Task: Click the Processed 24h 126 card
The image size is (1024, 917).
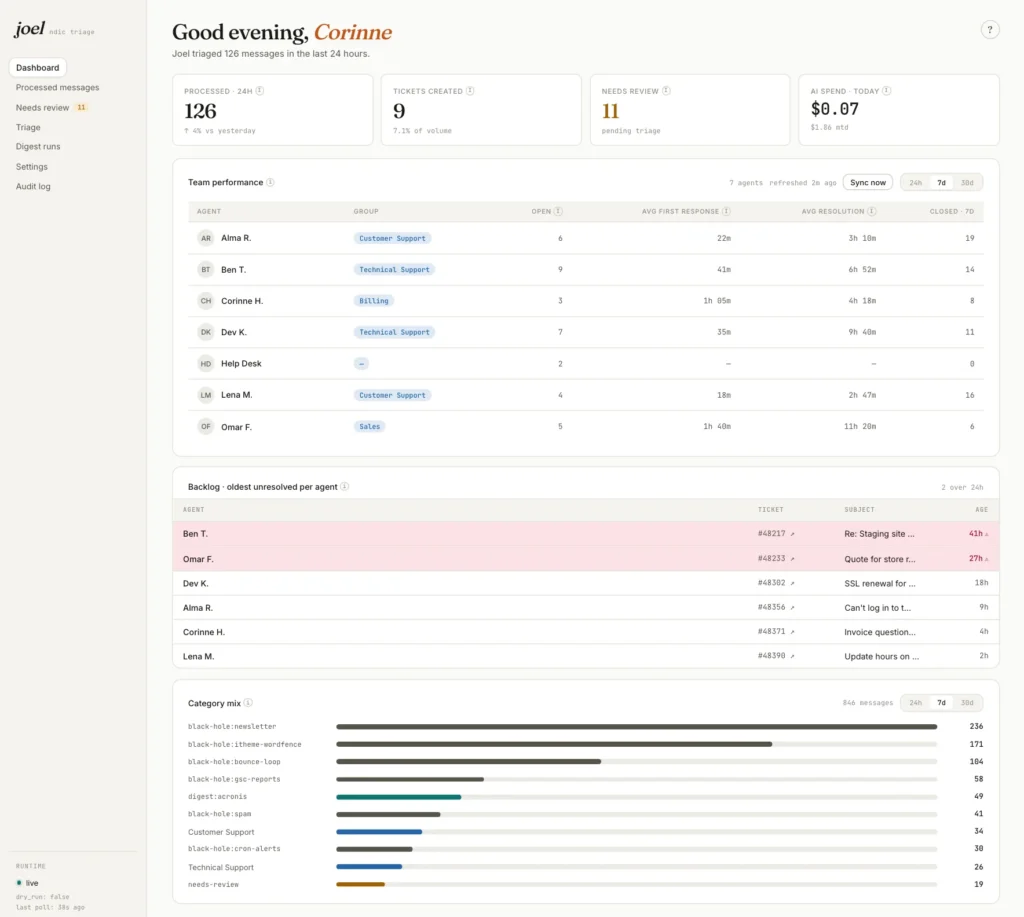Action: click(x=272, y=110)
